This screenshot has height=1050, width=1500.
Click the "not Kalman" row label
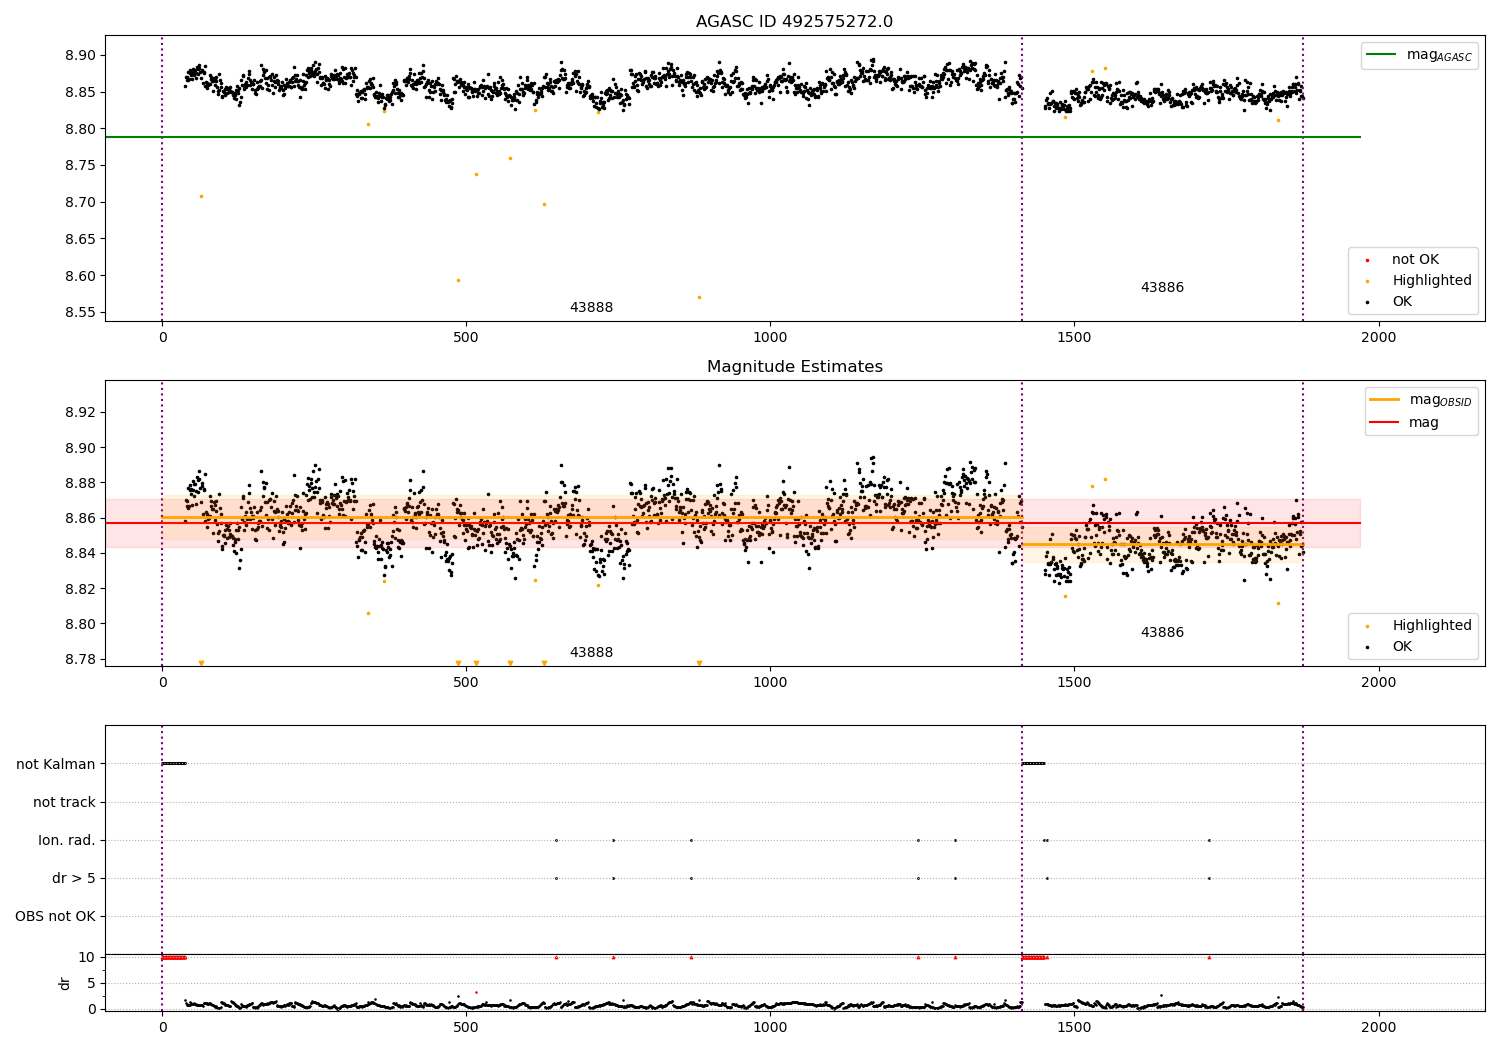coord(56,764)
